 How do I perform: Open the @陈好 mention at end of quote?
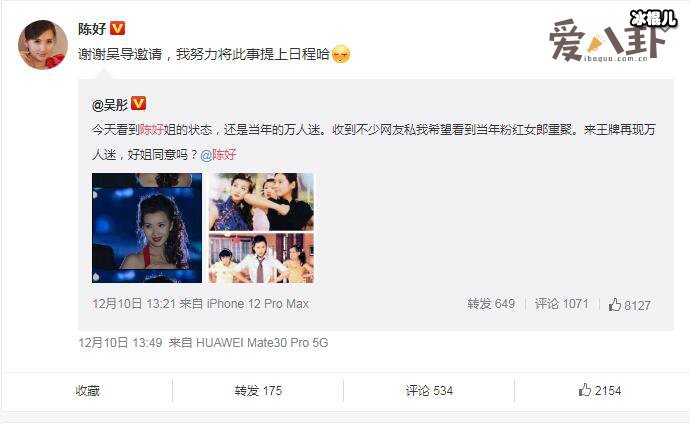pos(218,155)
